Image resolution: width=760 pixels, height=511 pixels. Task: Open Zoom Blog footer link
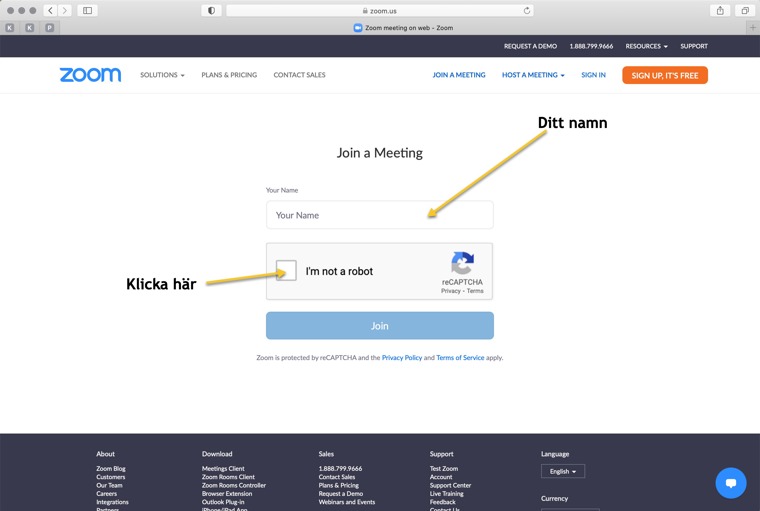click(x=111, y=468)
